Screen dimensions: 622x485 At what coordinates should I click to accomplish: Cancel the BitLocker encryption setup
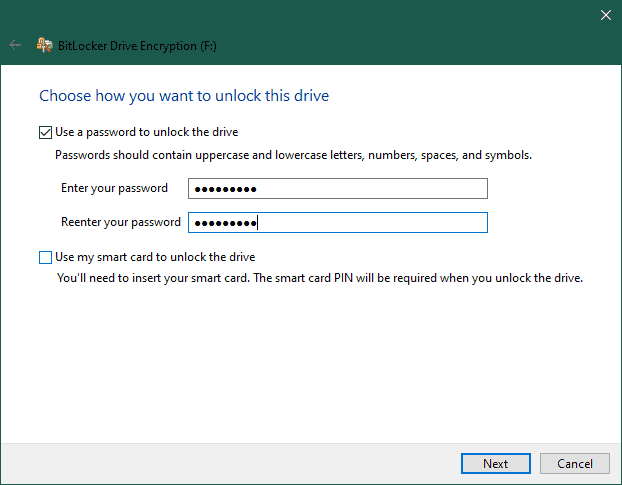[574, 464]
